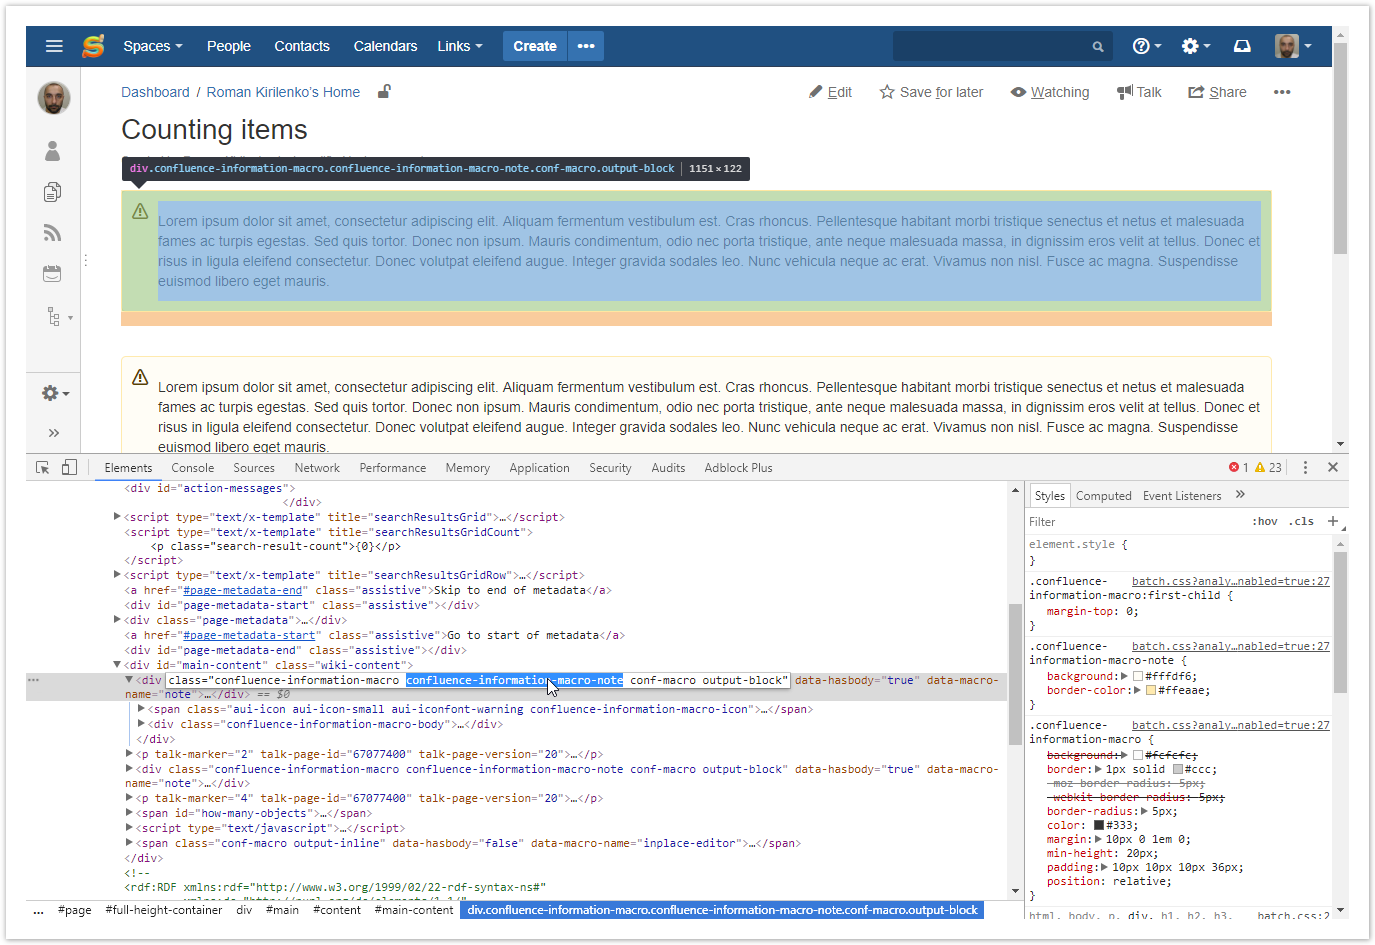This screenshot has width=1375, height=945.
Task: Collapse the main-content div node in Elements
Action: point(117,665)
